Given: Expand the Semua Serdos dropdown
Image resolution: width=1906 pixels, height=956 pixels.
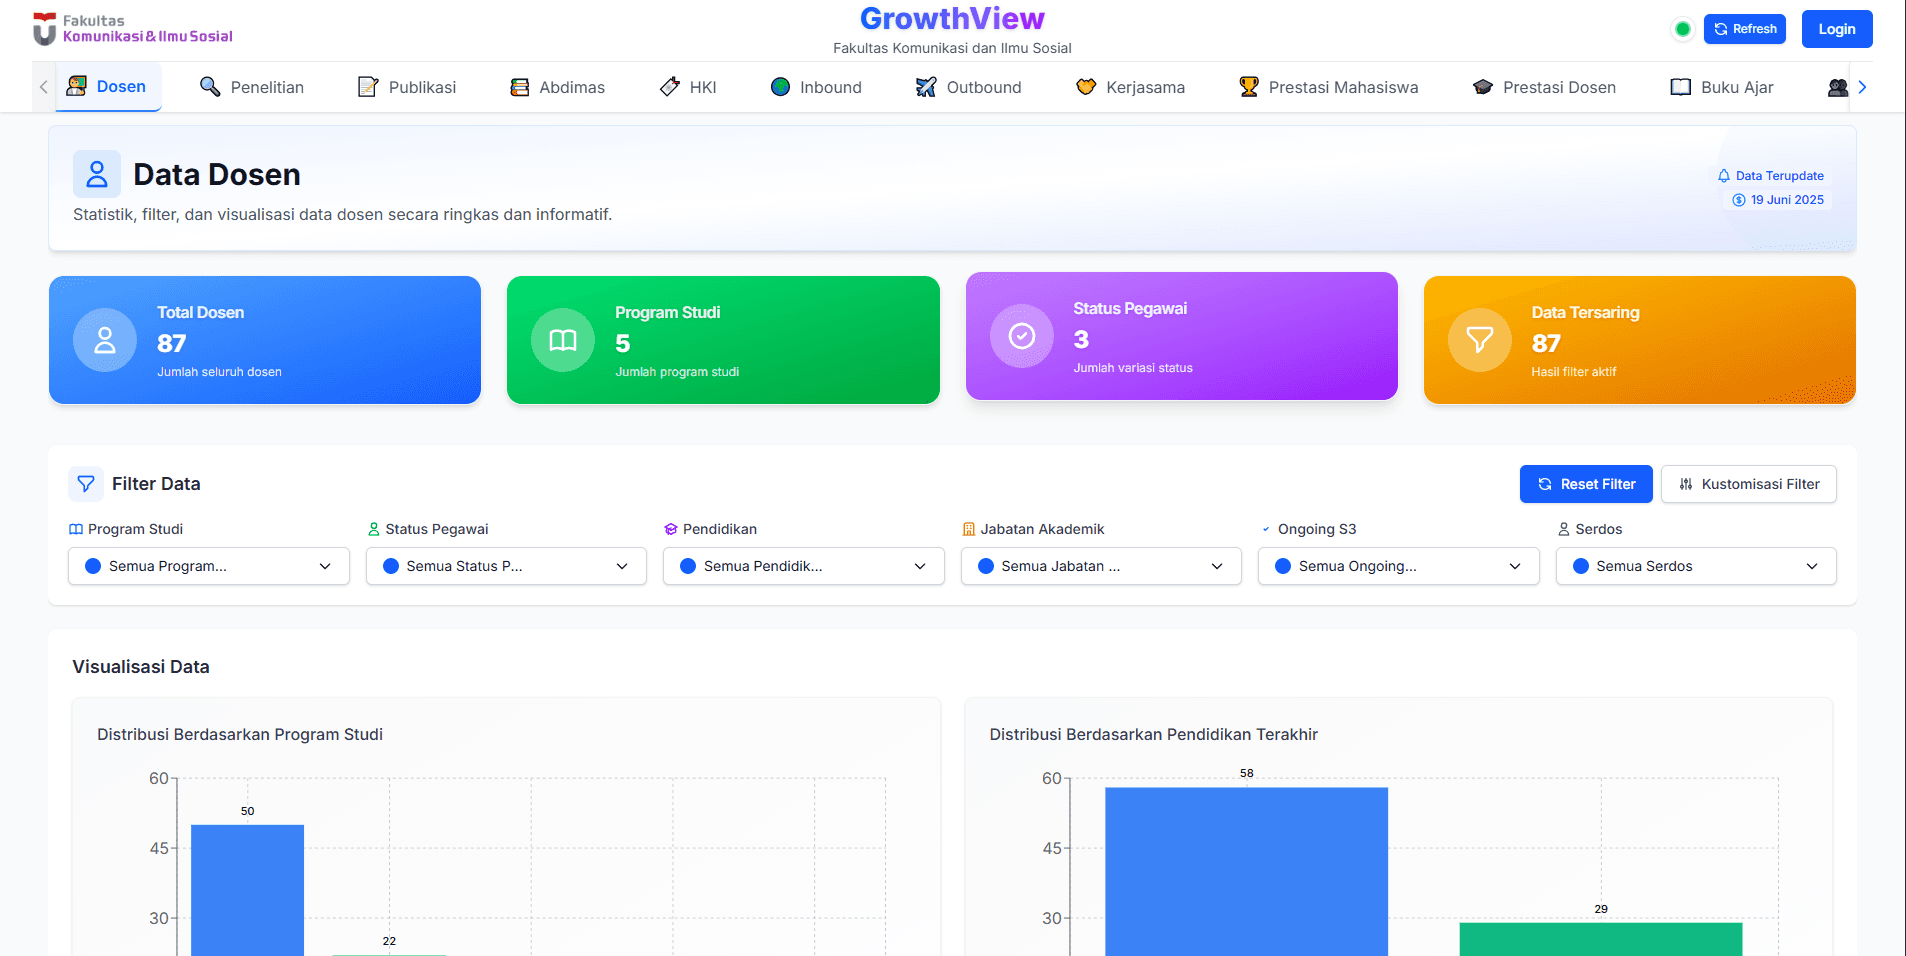Looking at the screenshot, I should tap(1695, 566).
